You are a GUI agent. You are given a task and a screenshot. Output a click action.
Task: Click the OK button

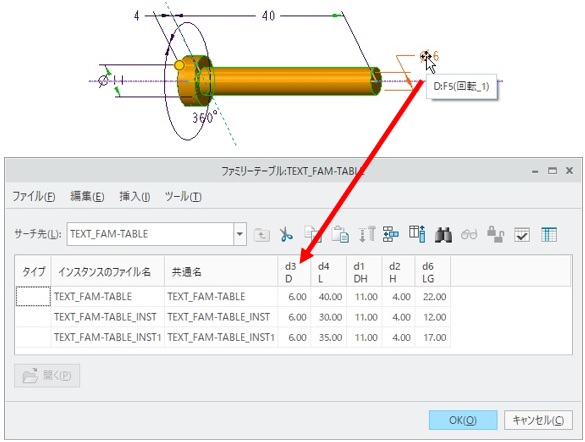point(463,420)
